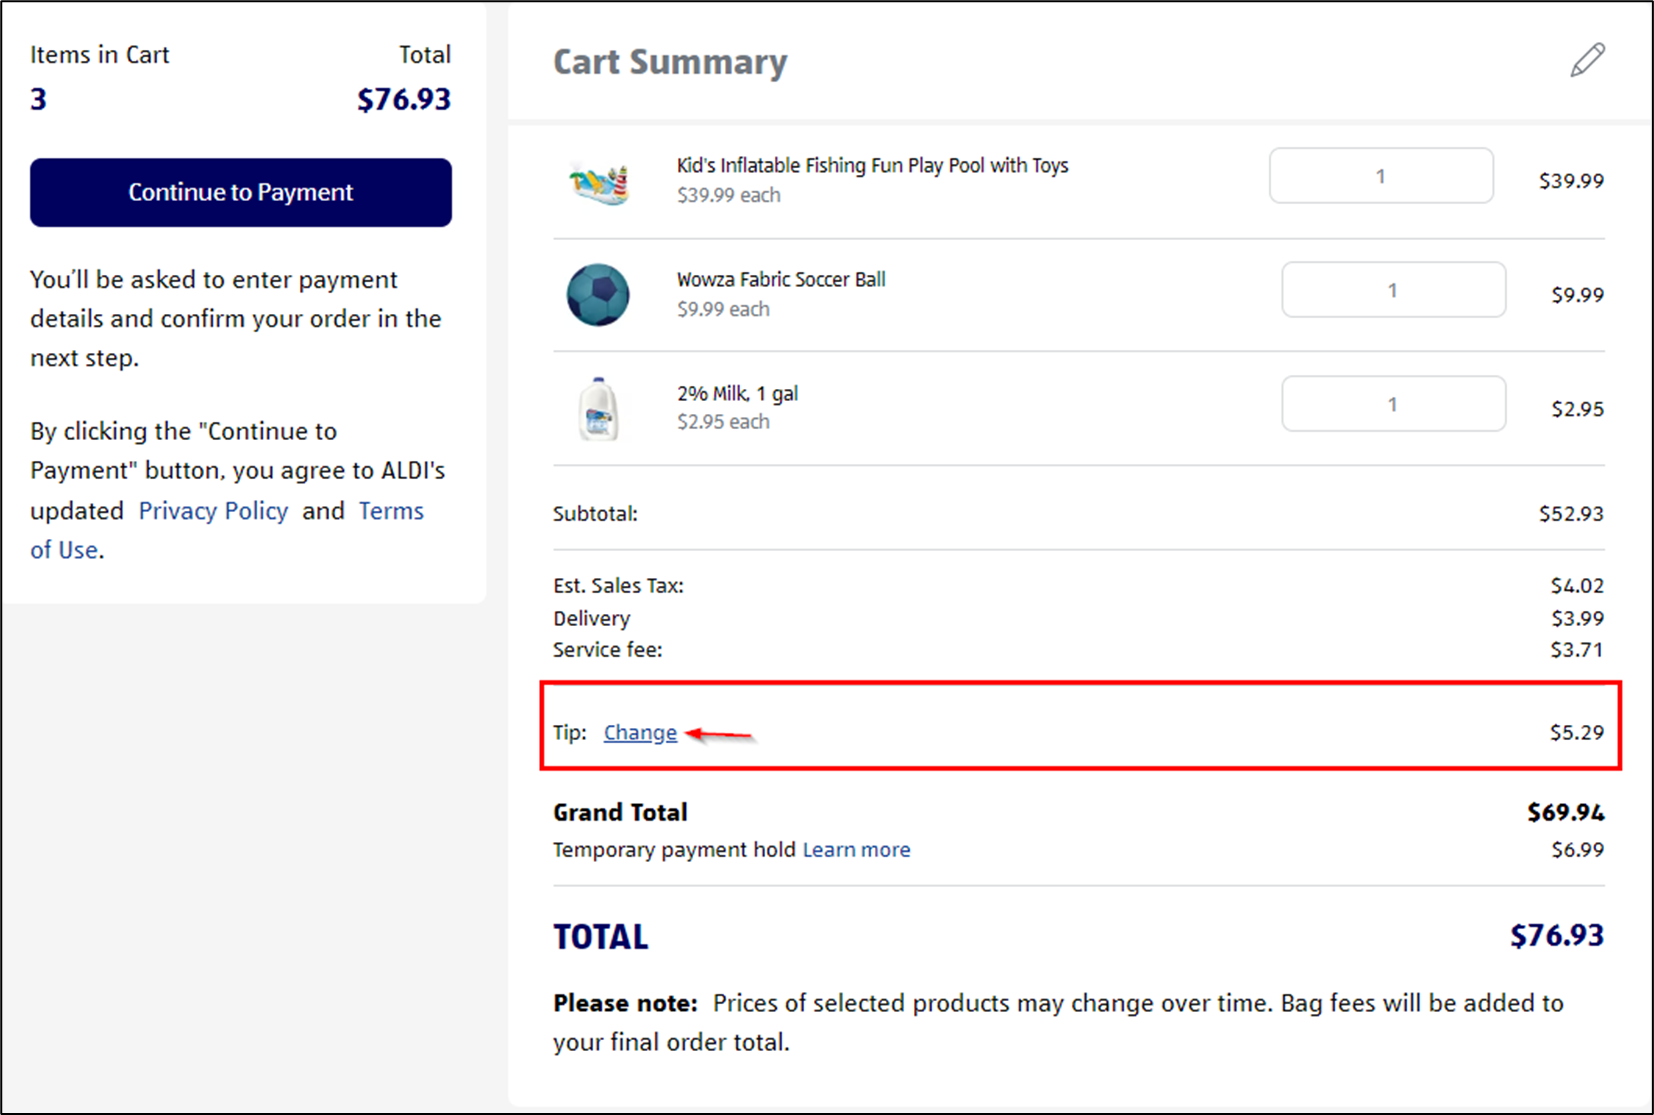Open ALDI's Privacy Policy
Viewport: 1654px width, 1115px height.
[x=213, y=510]
